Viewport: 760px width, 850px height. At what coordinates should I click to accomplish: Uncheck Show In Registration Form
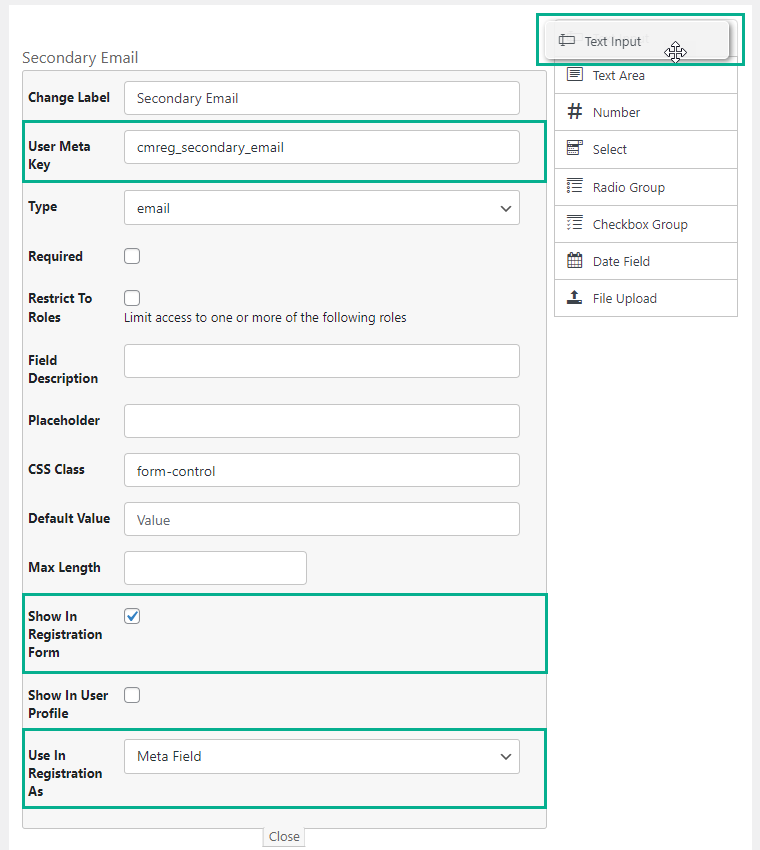tap(132, 616)
